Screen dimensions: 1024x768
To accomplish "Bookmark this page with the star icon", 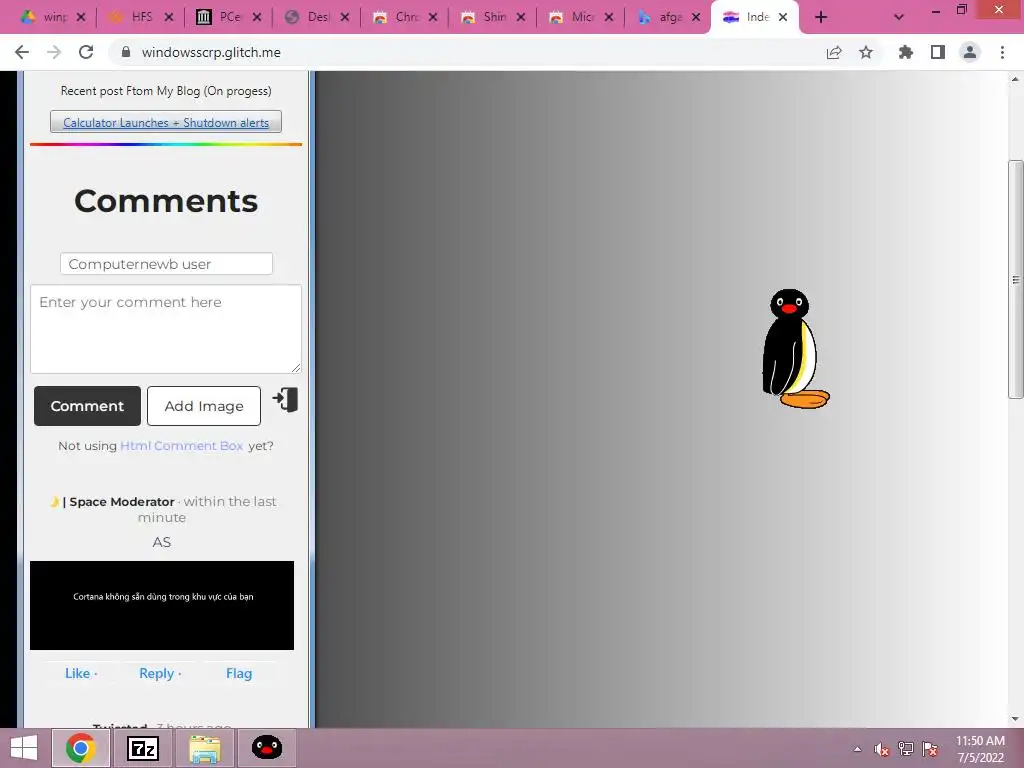I will pyautogui.click(x=866, y=52).
